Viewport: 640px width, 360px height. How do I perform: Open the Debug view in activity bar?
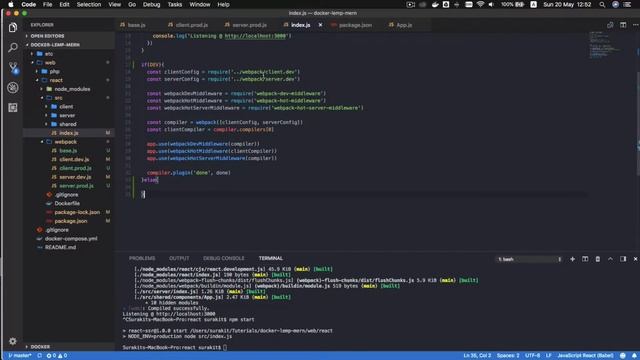point(13,87)
